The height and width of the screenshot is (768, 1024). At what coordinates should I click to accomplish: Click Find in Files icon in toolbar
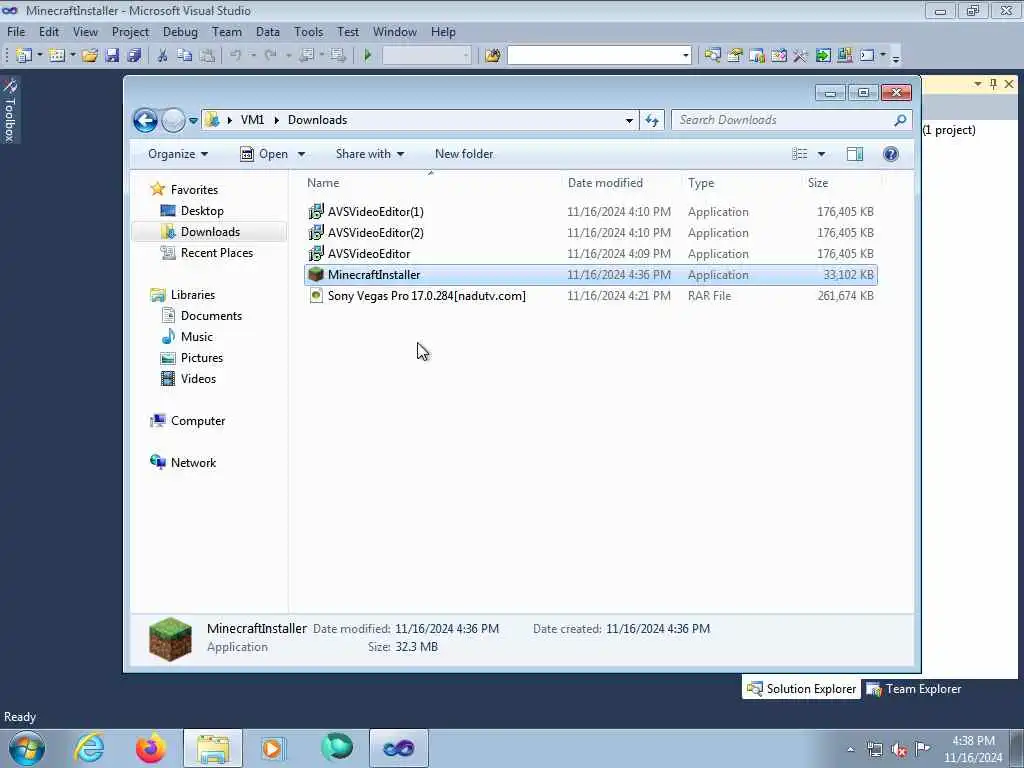click(492, 56)
